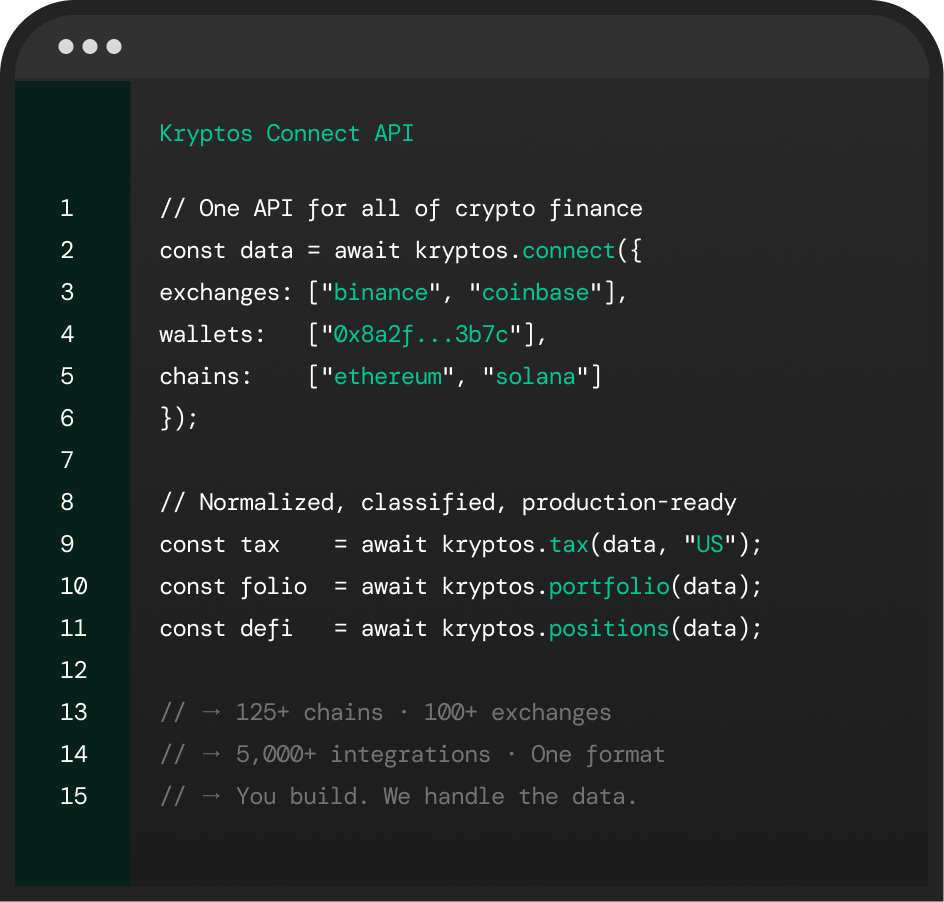Viewport: 944px width, 902px height.
Task: Click the middle window control dot
Action: 90,46
